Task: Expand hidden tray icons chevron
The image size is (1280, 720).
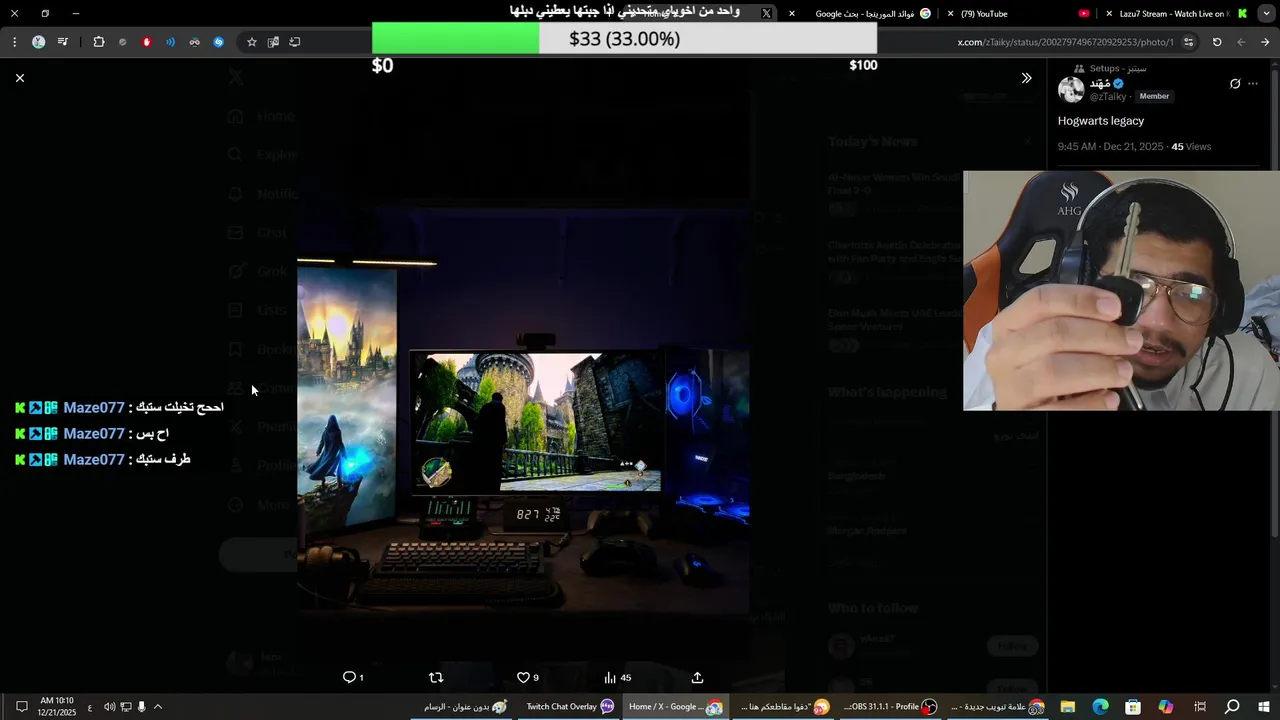Action: (x=157, y=707)
